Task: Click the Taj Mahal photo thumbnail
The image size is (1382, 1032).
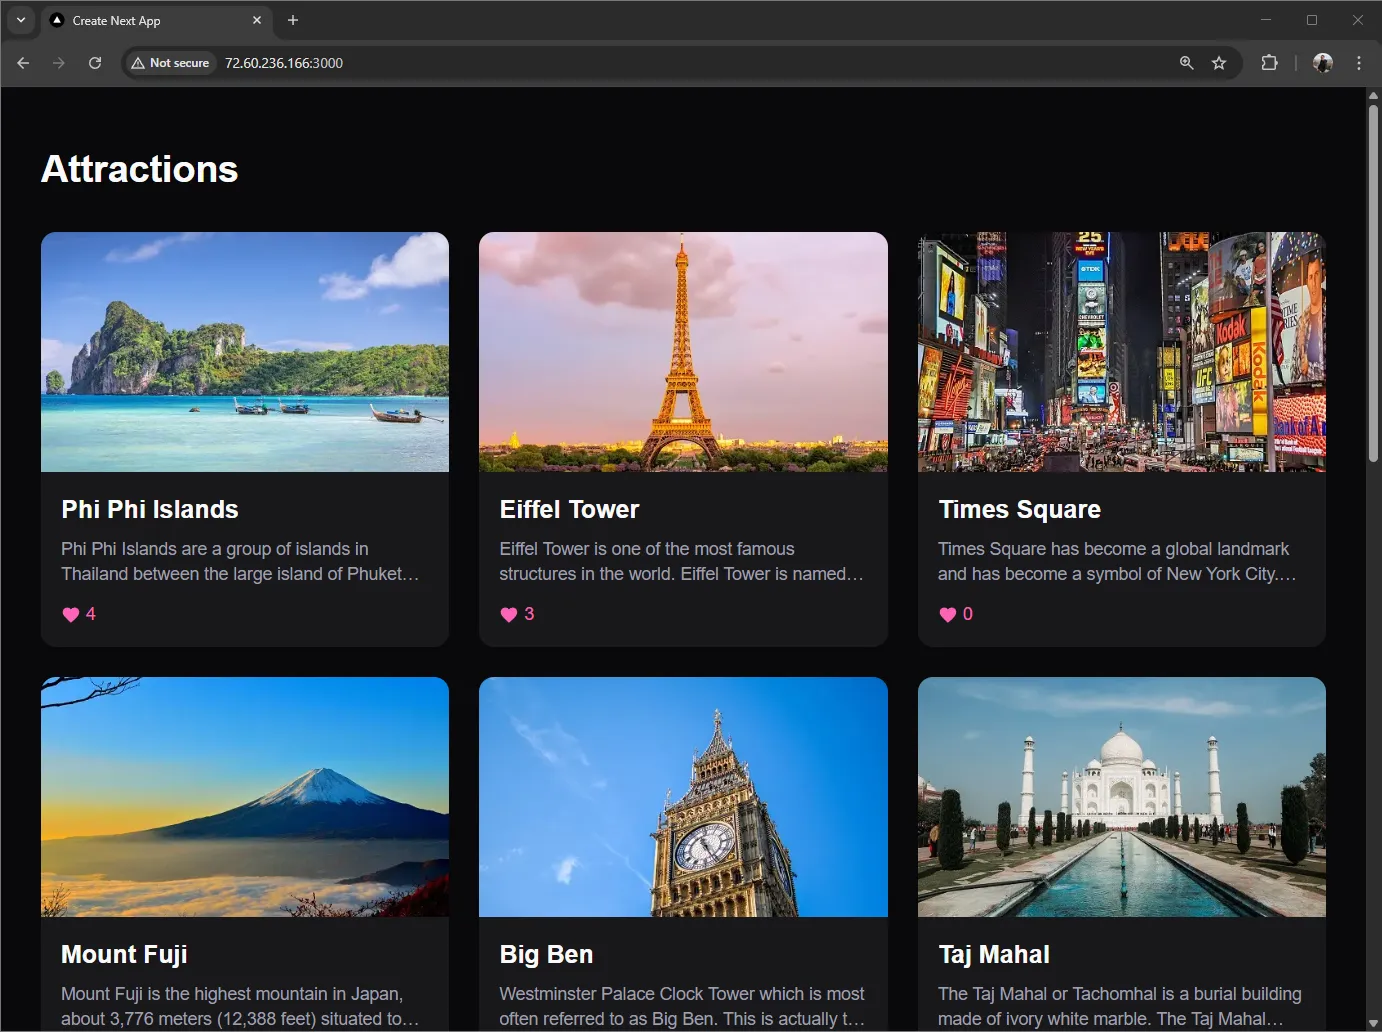Action: (x=1121, y=796)
